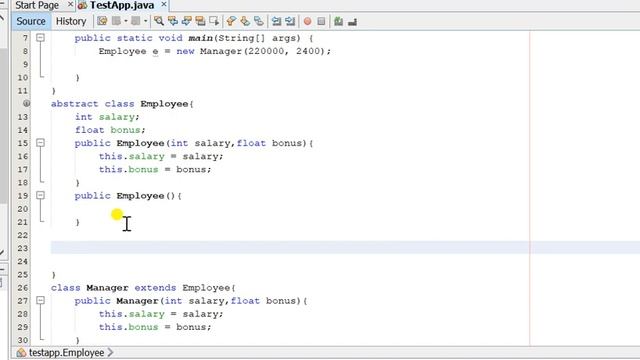Screen dimensions: 640x360
Task: Click the left panel vertical scrollbar
Action: (x=3, y=127)
